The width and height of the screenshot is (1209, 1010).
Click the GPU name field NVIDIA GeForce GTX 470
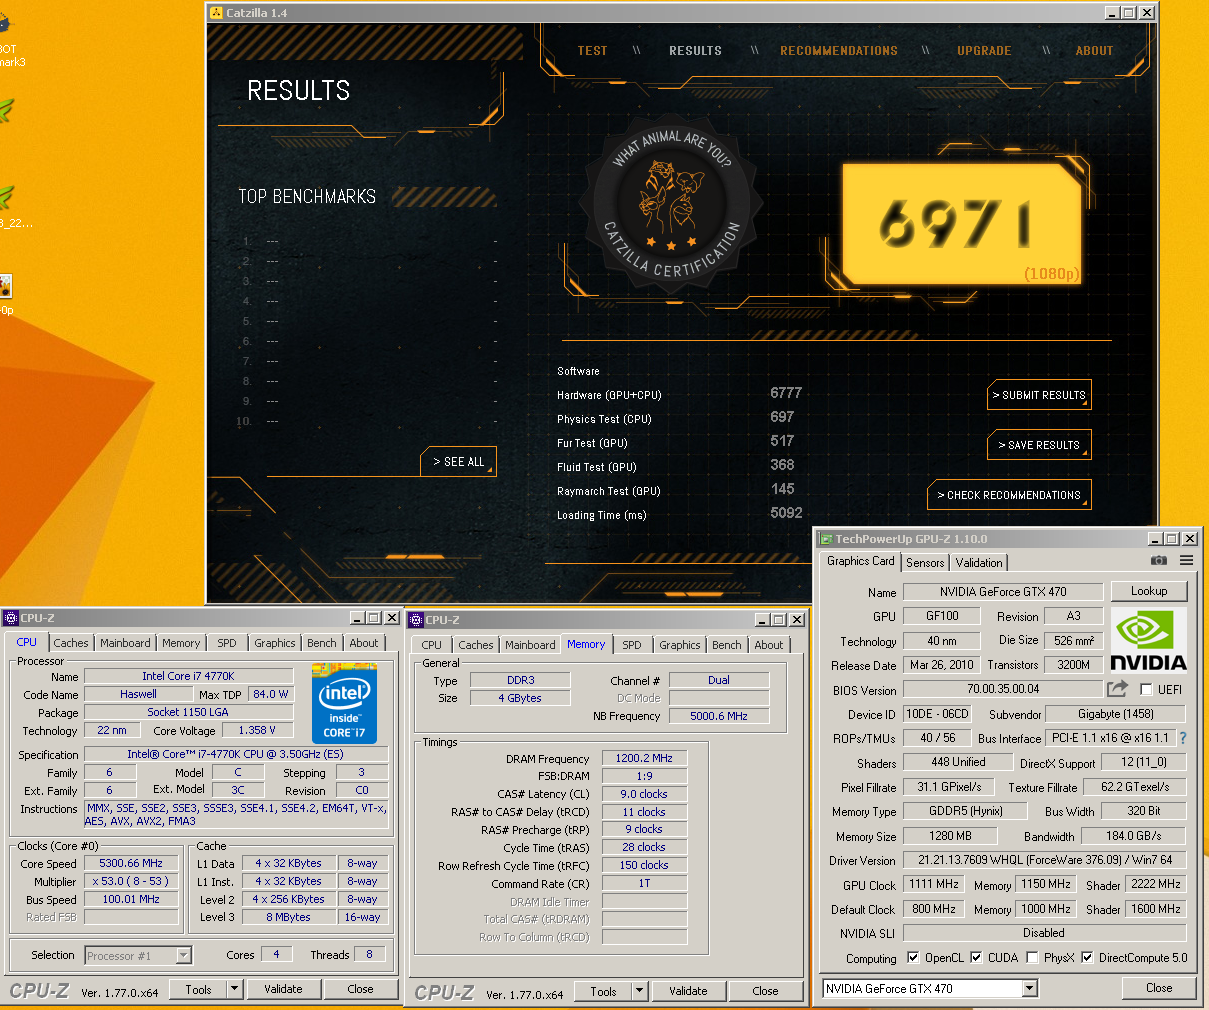pos(1003,592)
